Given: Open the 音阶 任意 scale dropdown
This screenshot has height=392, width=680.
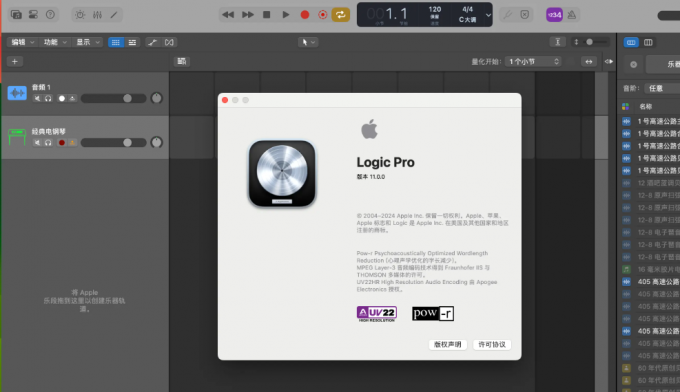Looking at the screenshot, I should (662, 88).
